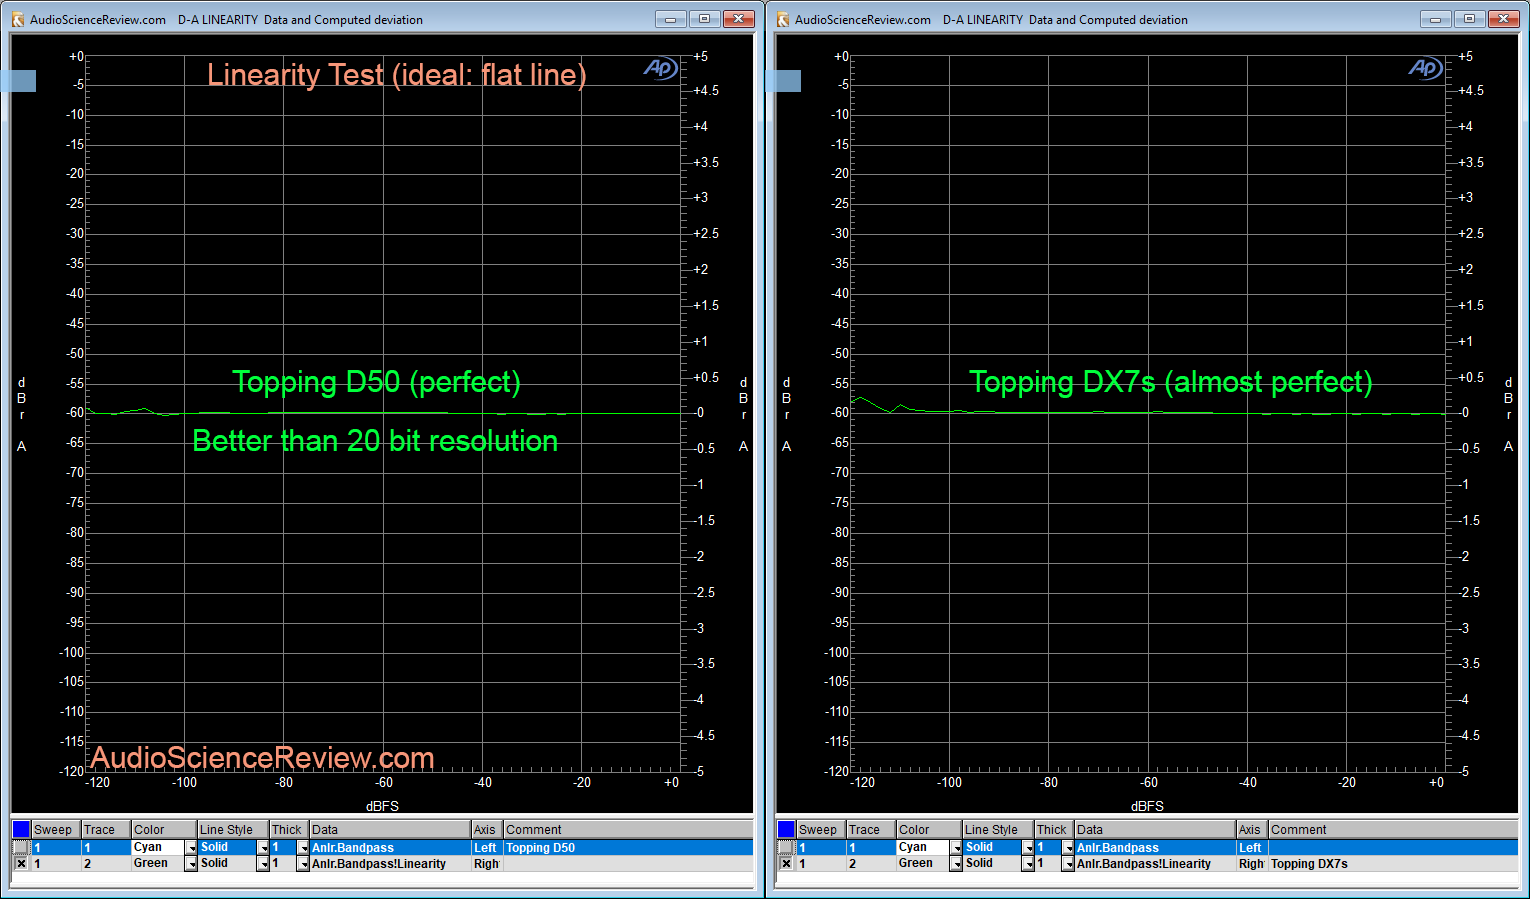1530x899 pixels.
Task: Click the AP logo in the left graph
Action: pyautogui.click(x=660, y=68)
